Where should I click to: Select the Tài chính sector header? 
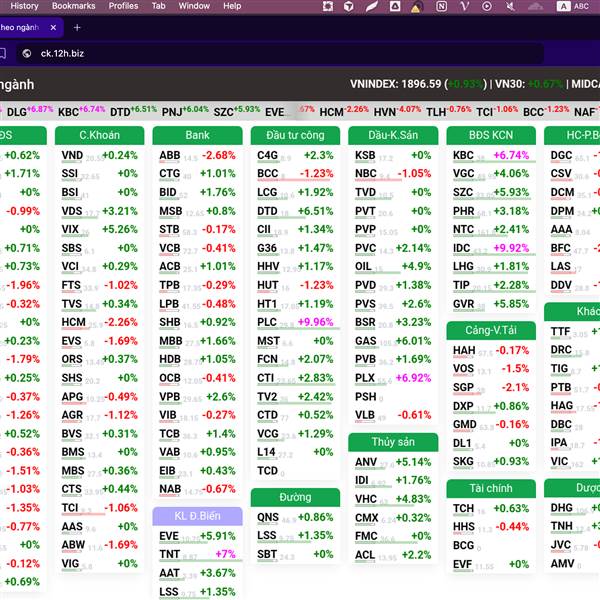pos(491,488)
